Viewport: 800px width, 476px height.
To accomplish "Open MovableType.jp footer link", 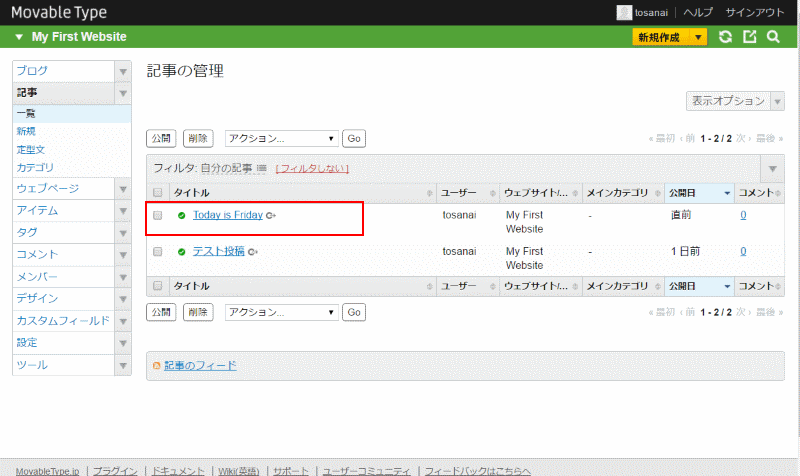I will click(x=47, y=471).
